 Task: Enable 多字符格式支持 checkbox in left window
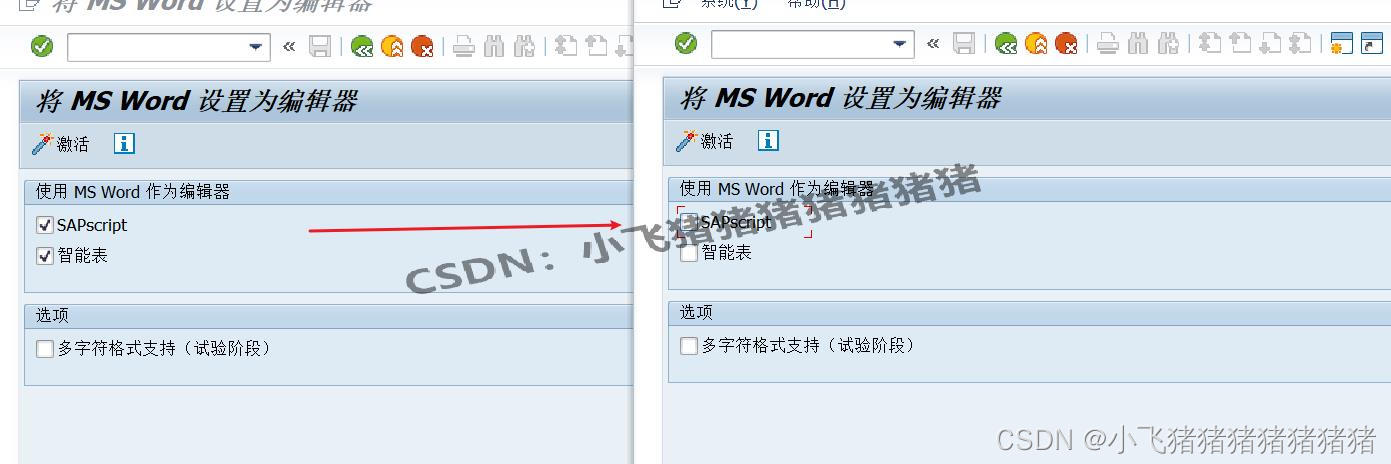tap(44, 348)
